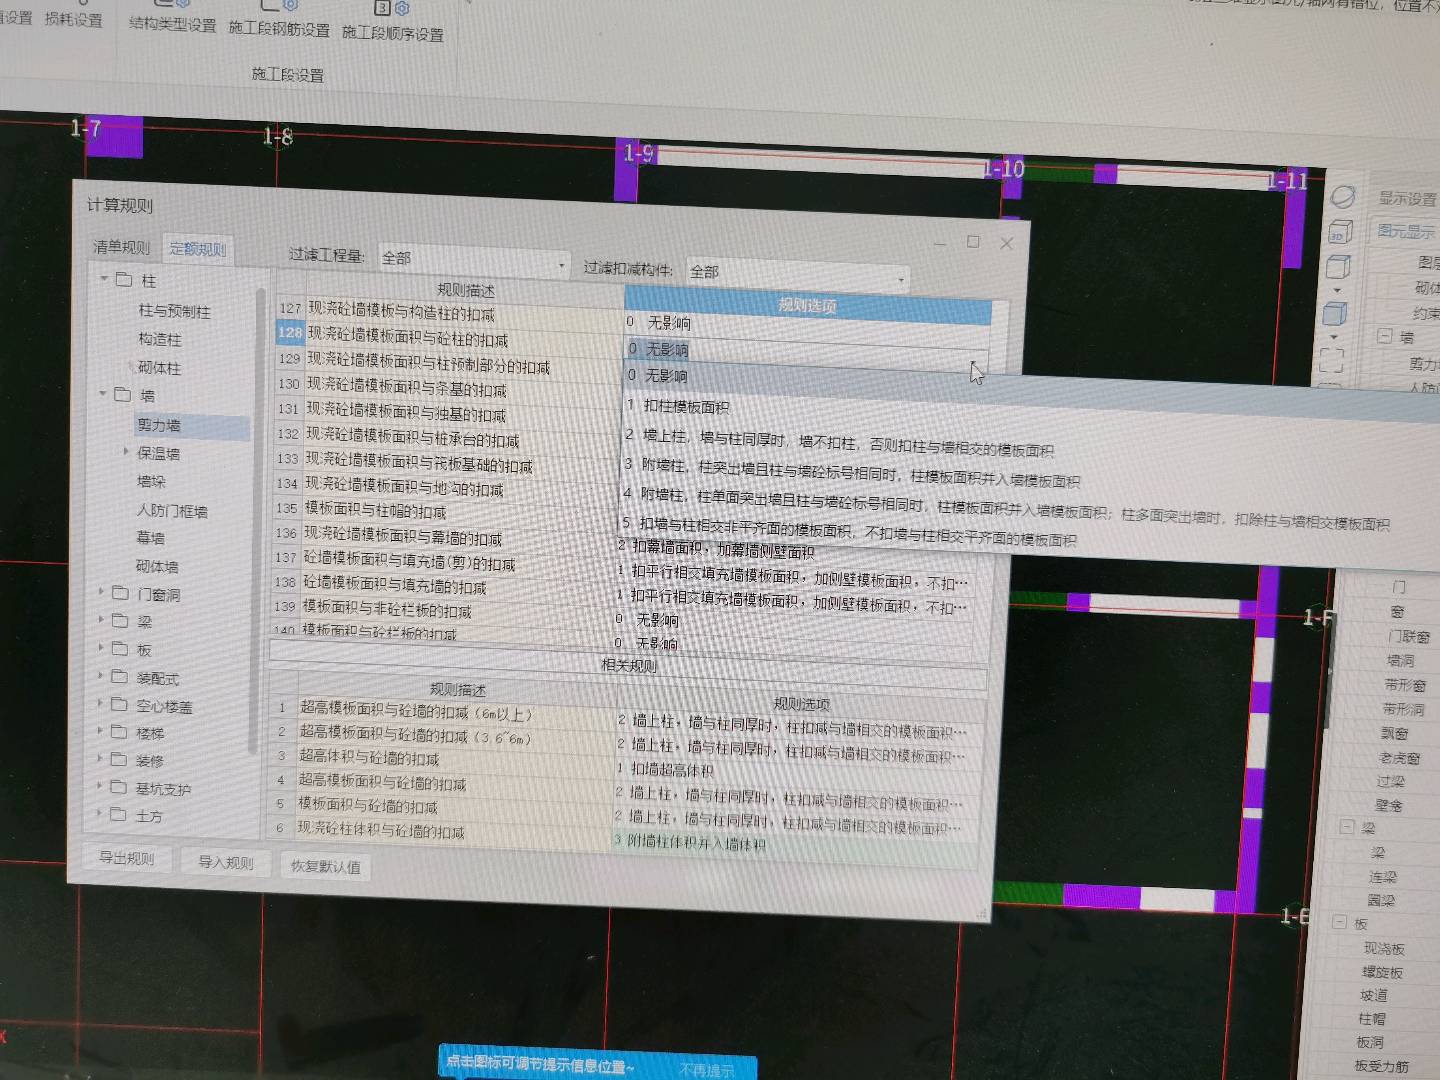The height and width of the screenshot is (1080, 1440).
Task: Click related rule 现浇砼柱体积与砼墙的扣减
Action: click(440, 830)
